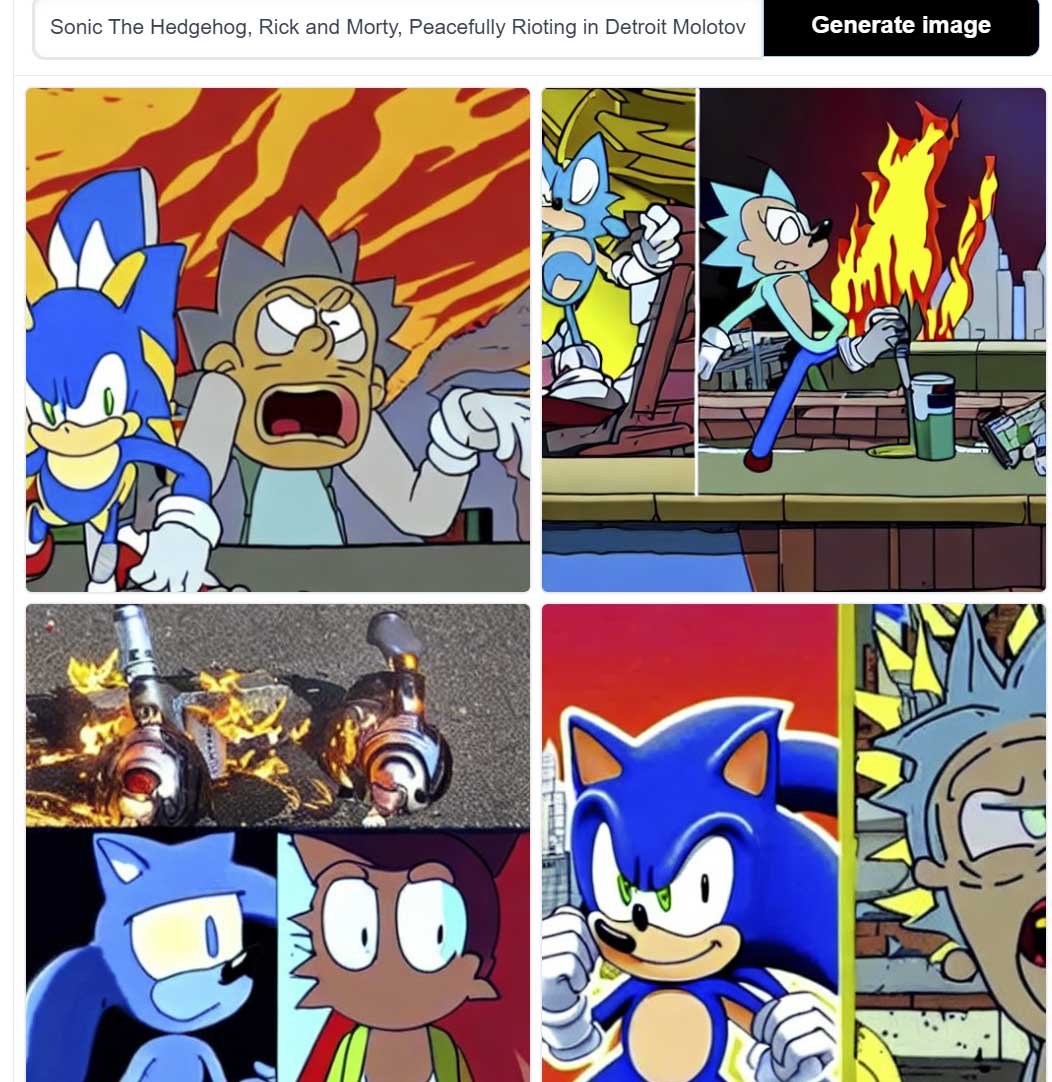Select the Rick panel right of yellow divider
Screen dimensions: 1052x1082
point(951,843)
